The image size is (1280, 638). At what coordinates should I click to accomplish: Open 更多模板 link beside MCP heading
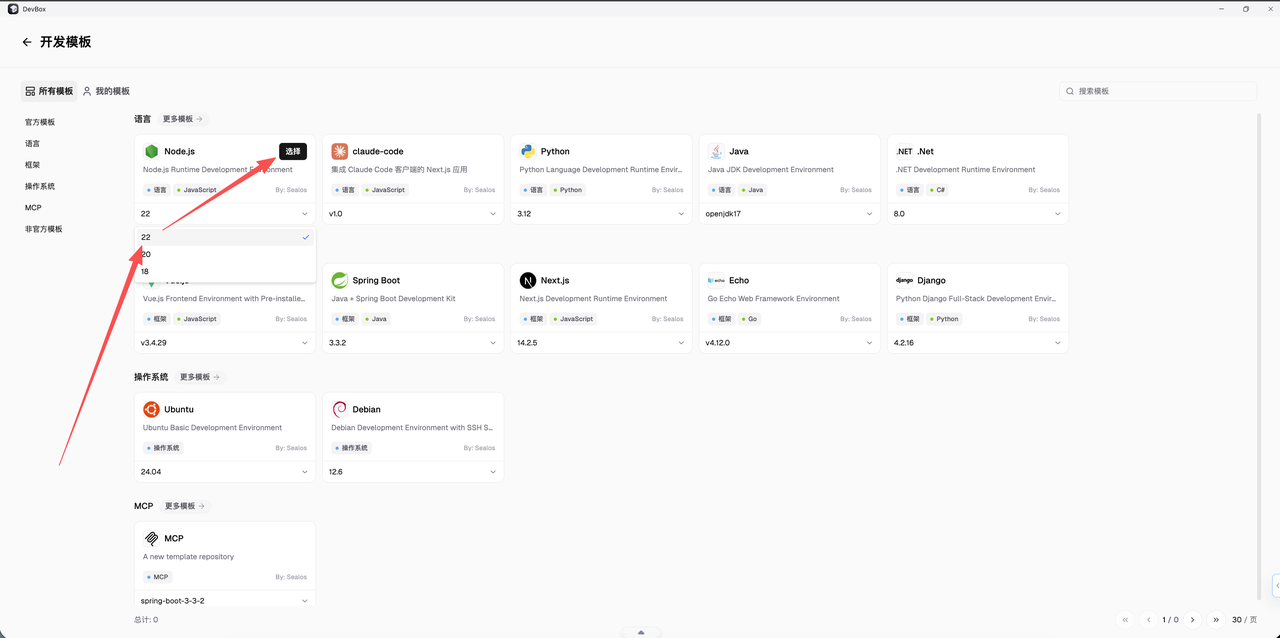(185, 506)
